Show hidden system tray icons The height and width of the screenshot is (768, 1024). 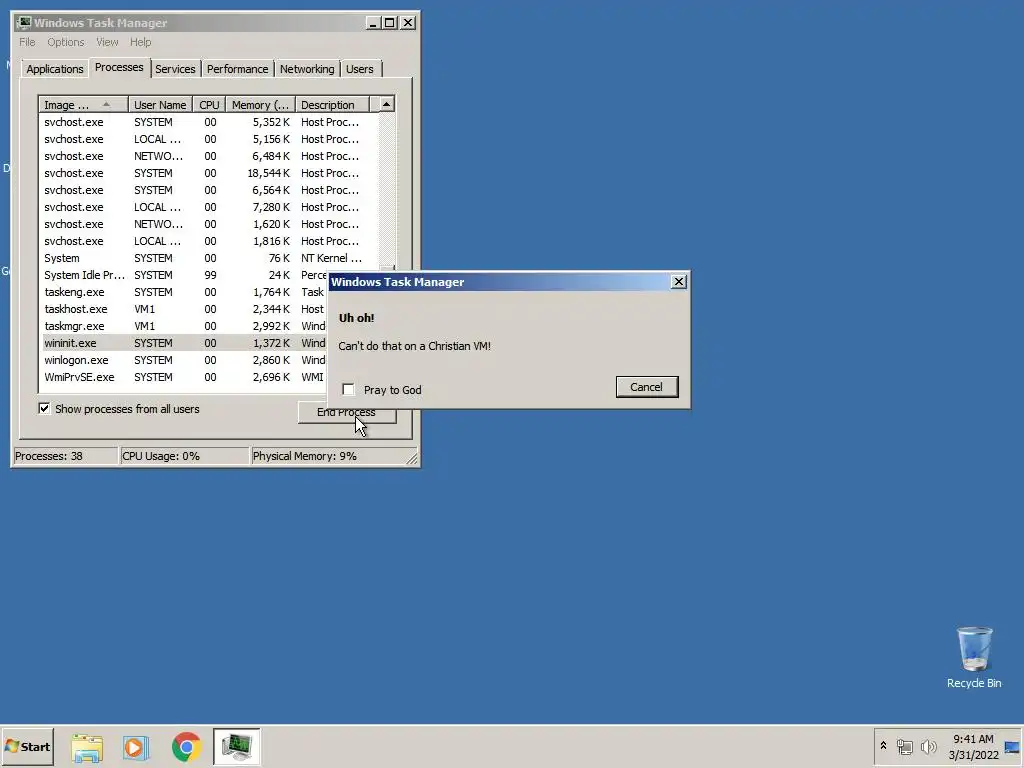(x=883, y=746)
